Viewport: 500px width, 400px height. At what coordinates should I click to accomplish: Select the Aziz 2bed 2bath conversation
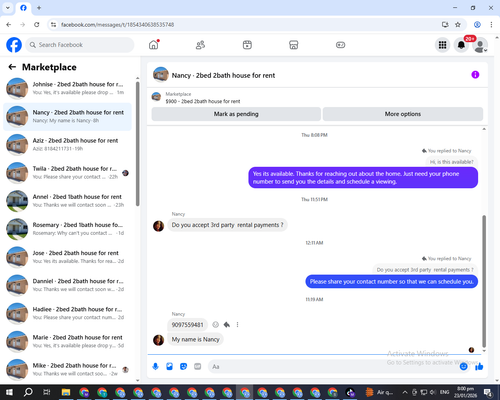tap(67, 145)
